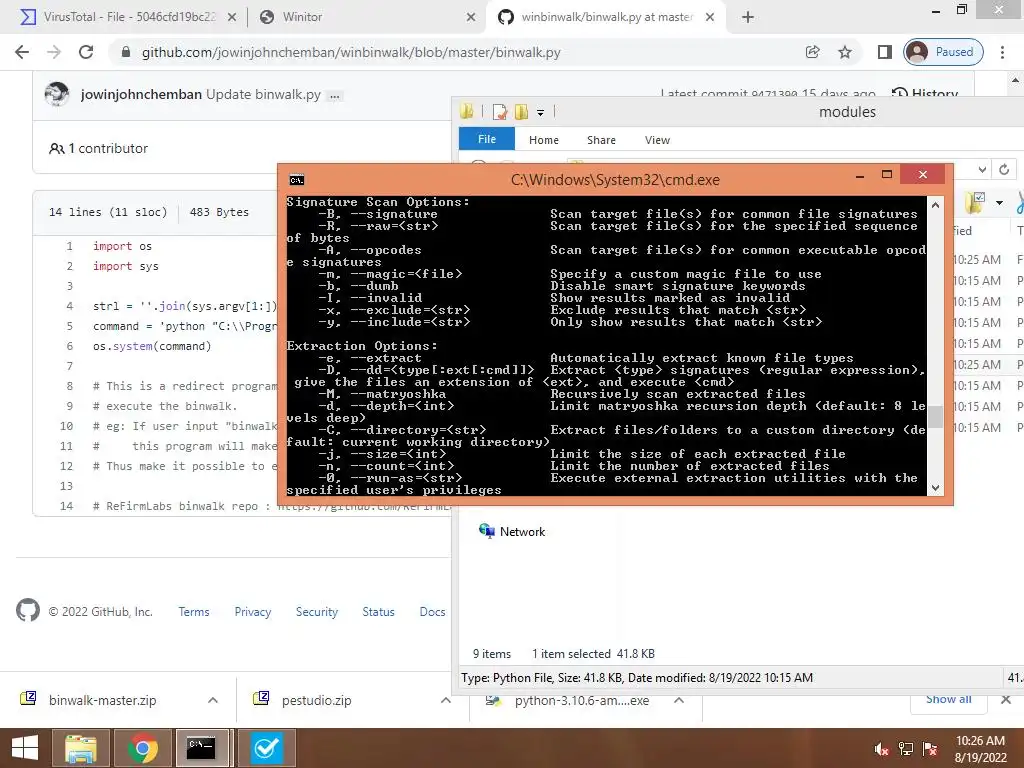Open the Chrome side panel icon

click(x=884, y=52)
